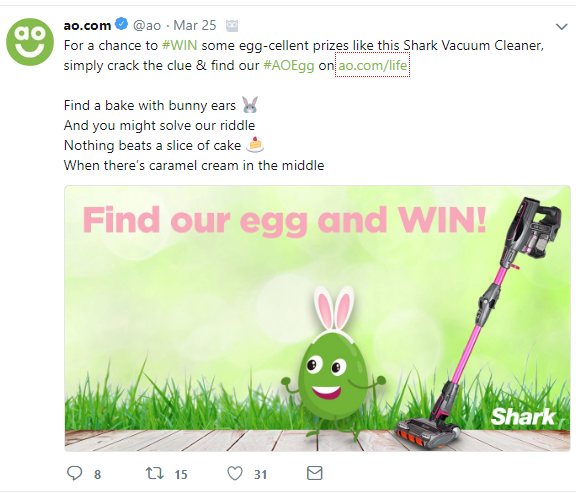Click the blue verified badge icon
Viewport: 576px width, 493px height.
point(122,24)
